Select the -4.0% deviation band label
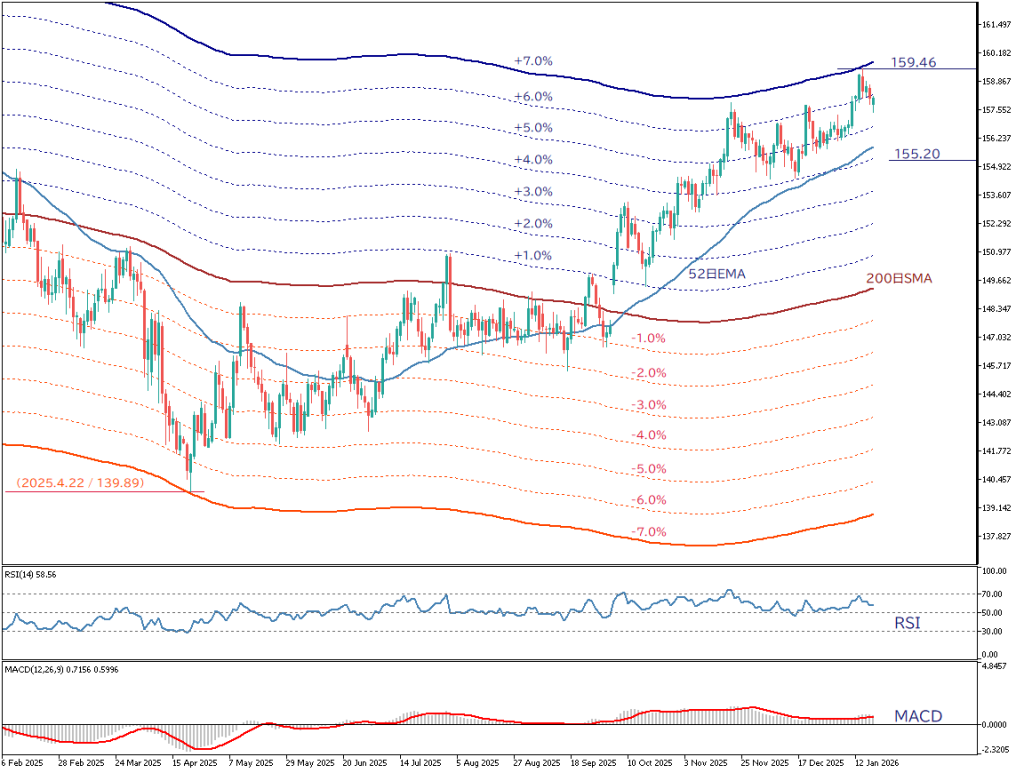Viewport: 1024px width, 773px height. point(650,435)
